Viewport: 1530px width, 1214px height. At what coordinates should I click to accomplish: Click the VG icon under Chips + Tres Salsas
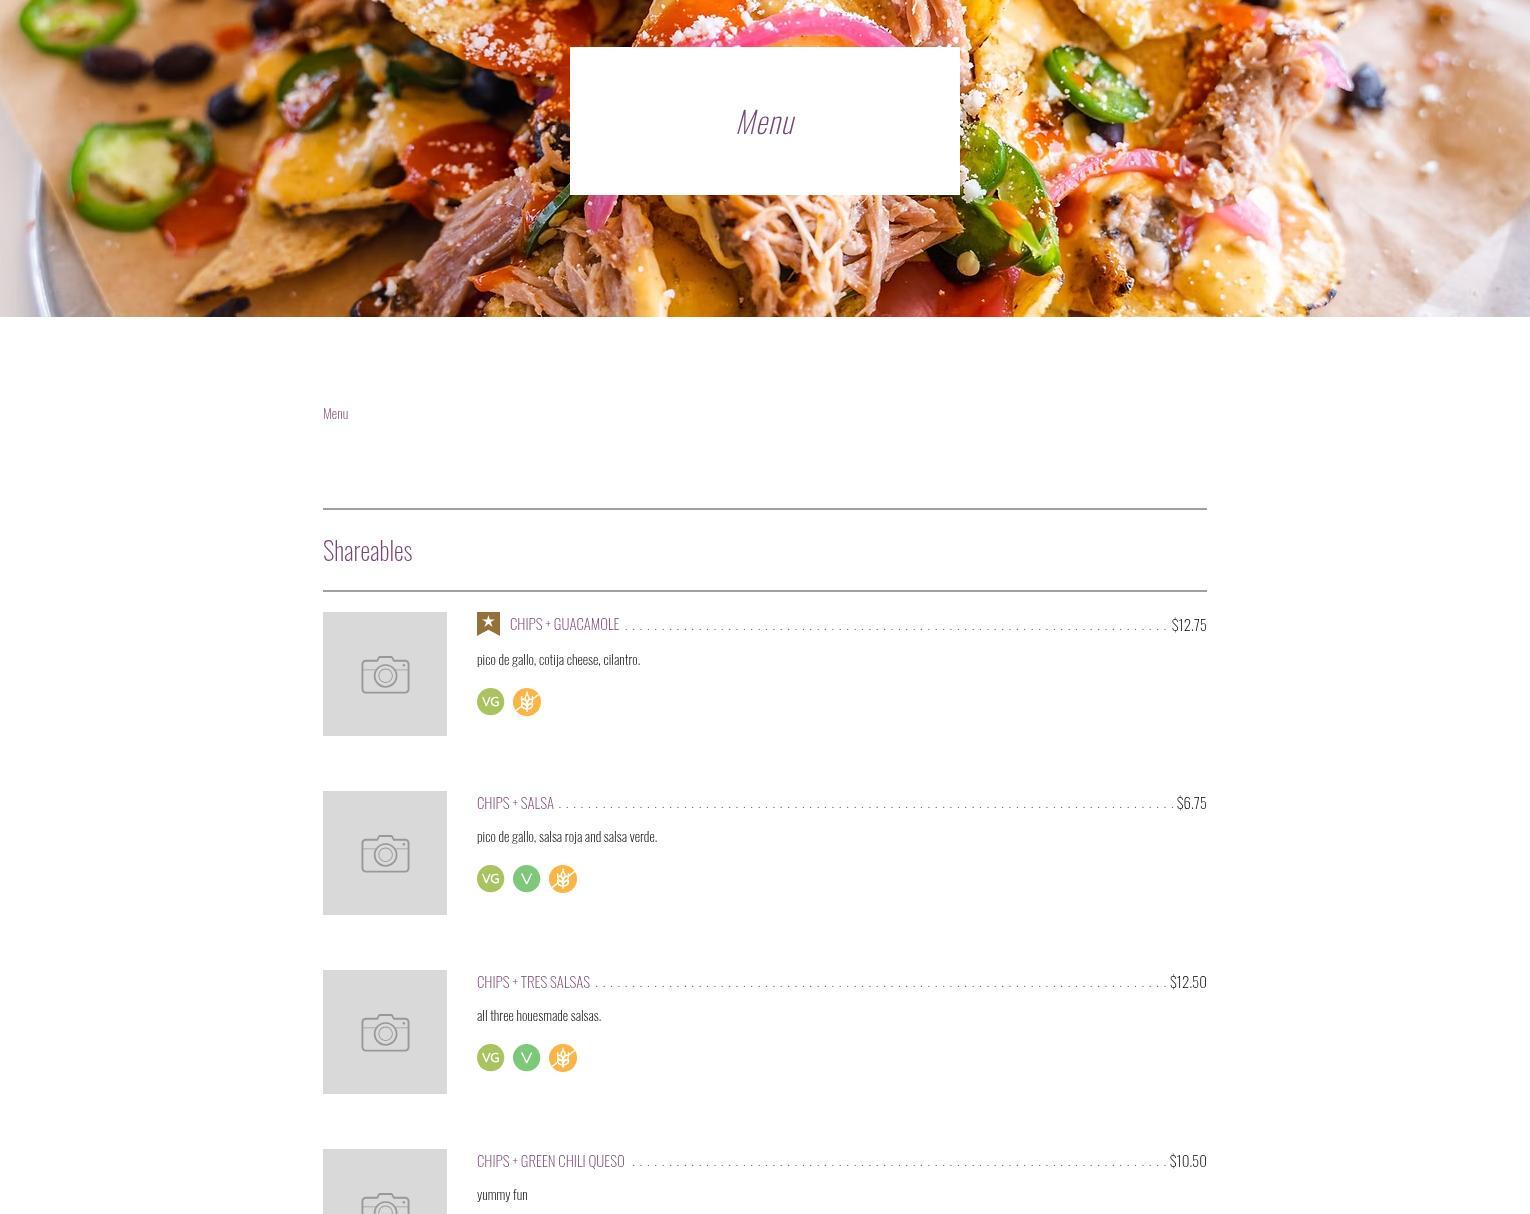tap(490, 1058)
